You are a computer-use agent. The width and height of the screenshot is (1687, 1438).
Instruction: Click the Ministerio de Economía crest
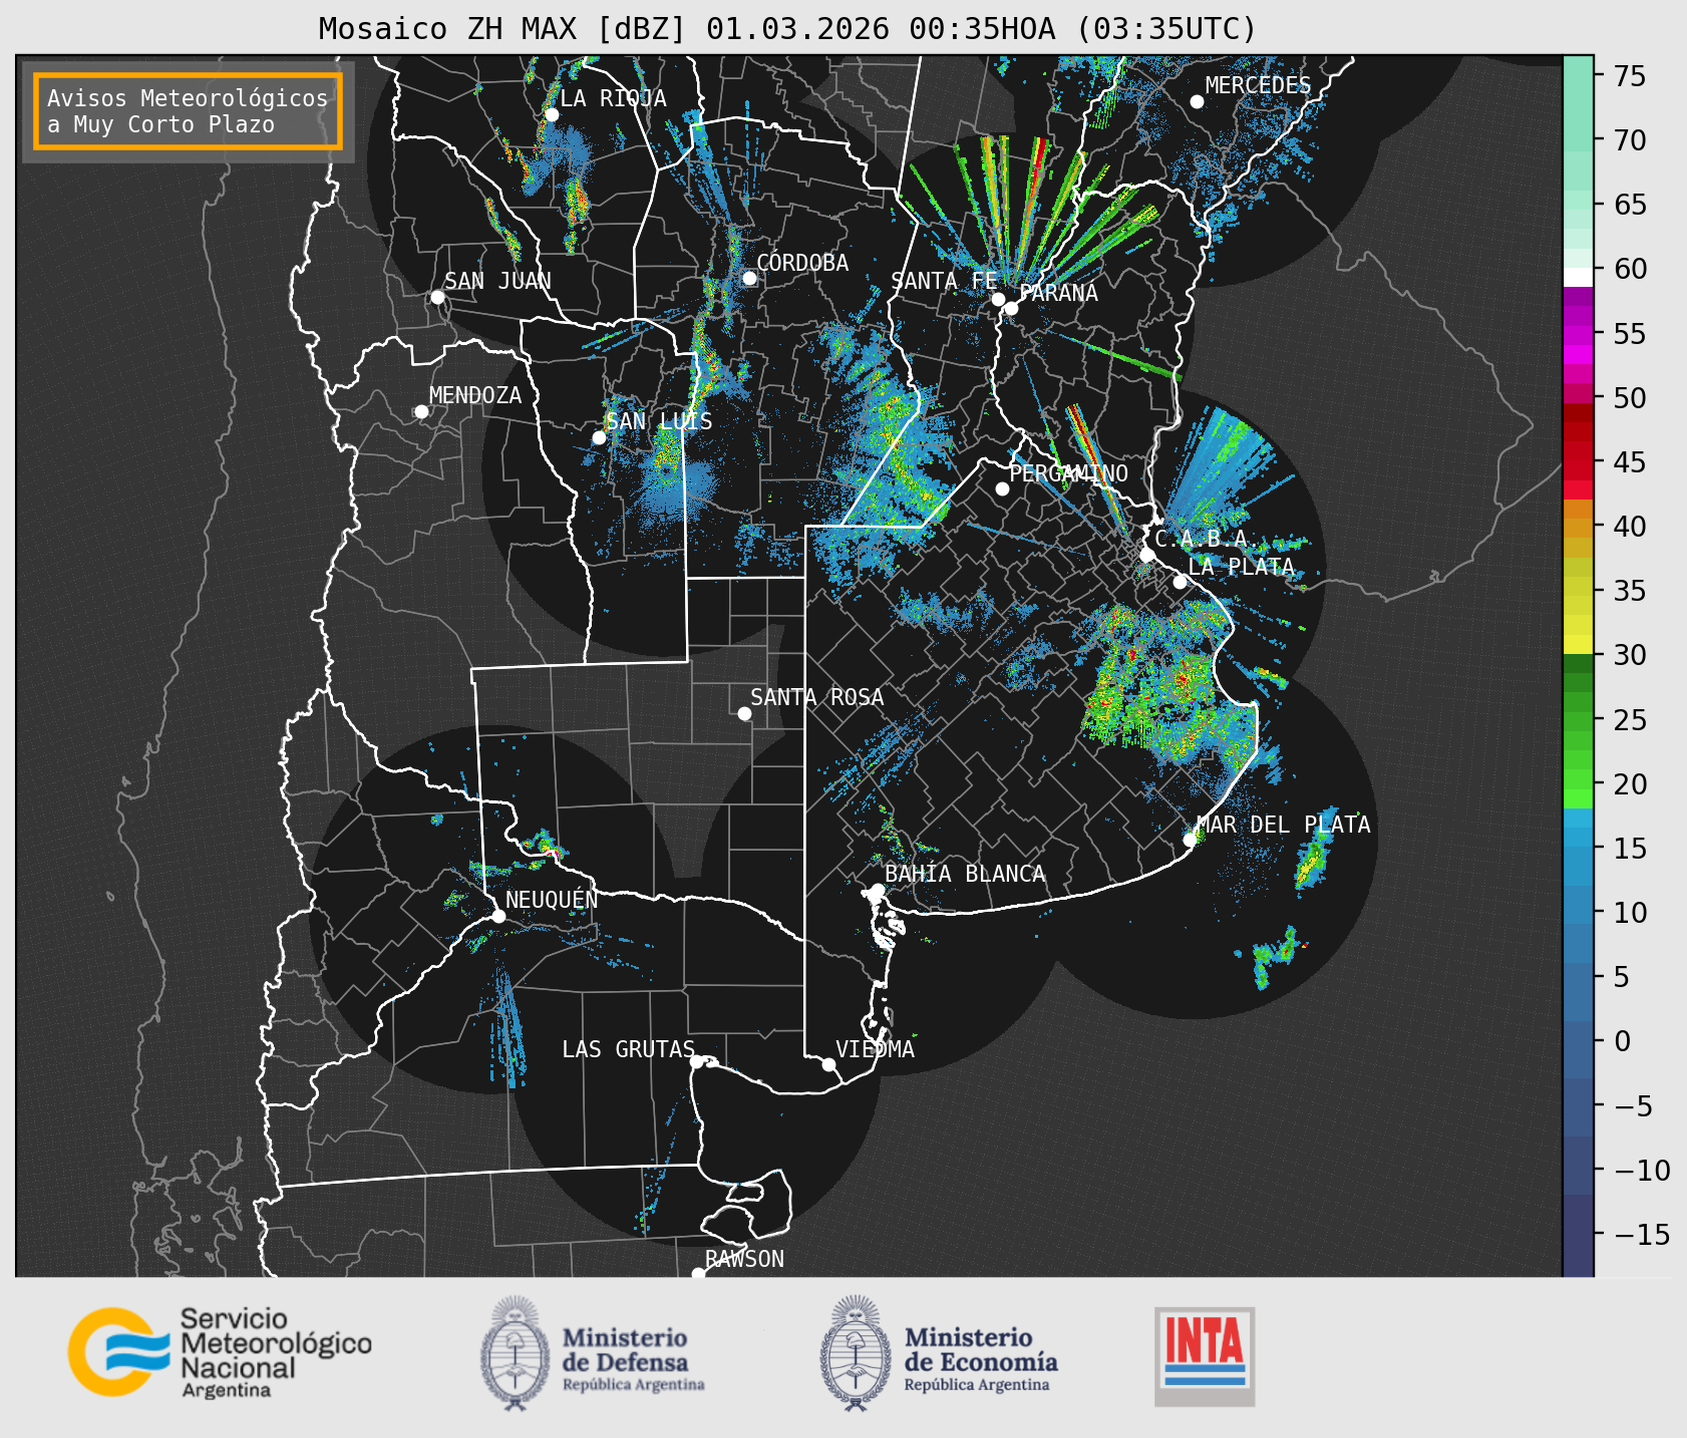853,1353
